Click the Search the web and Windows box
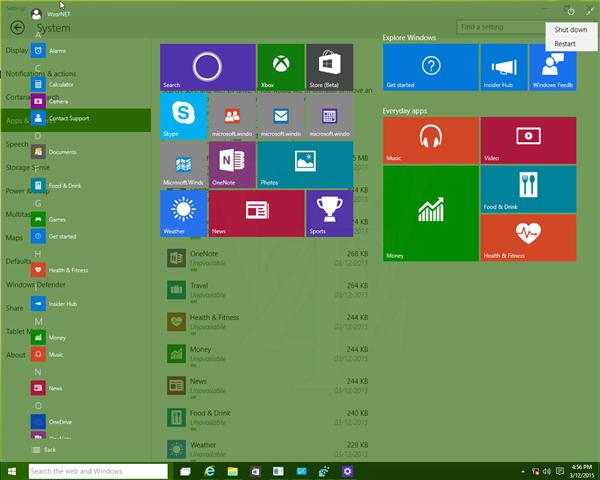This screenshot has width=600, height=480. tap(98, 471)
